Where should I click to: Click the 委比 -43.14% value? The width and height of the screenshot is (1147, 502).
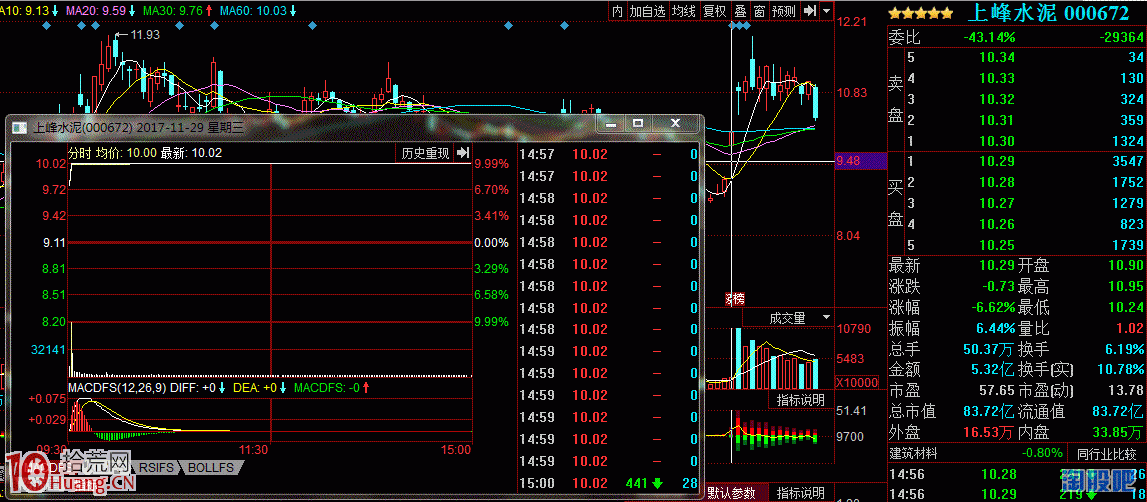coord(989,37)
